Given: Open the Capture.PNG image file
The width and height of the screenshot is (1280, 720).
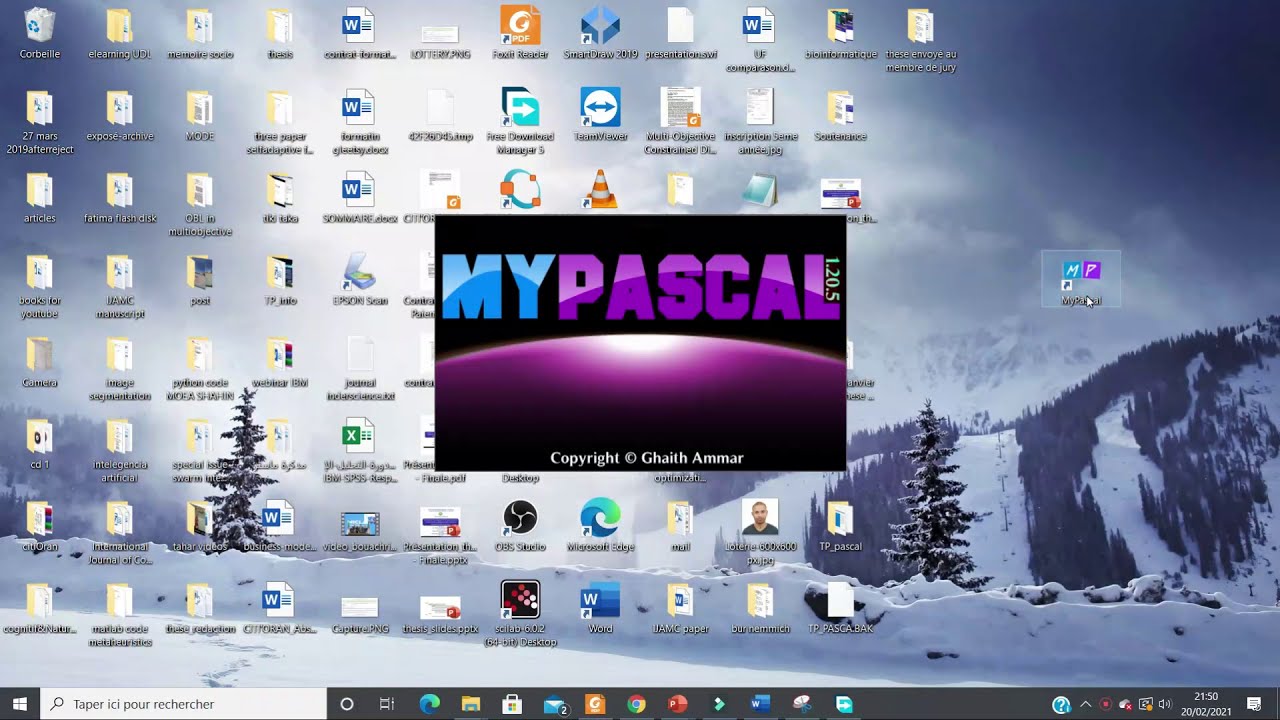Looking at the screenshot, I should [360, 613].
